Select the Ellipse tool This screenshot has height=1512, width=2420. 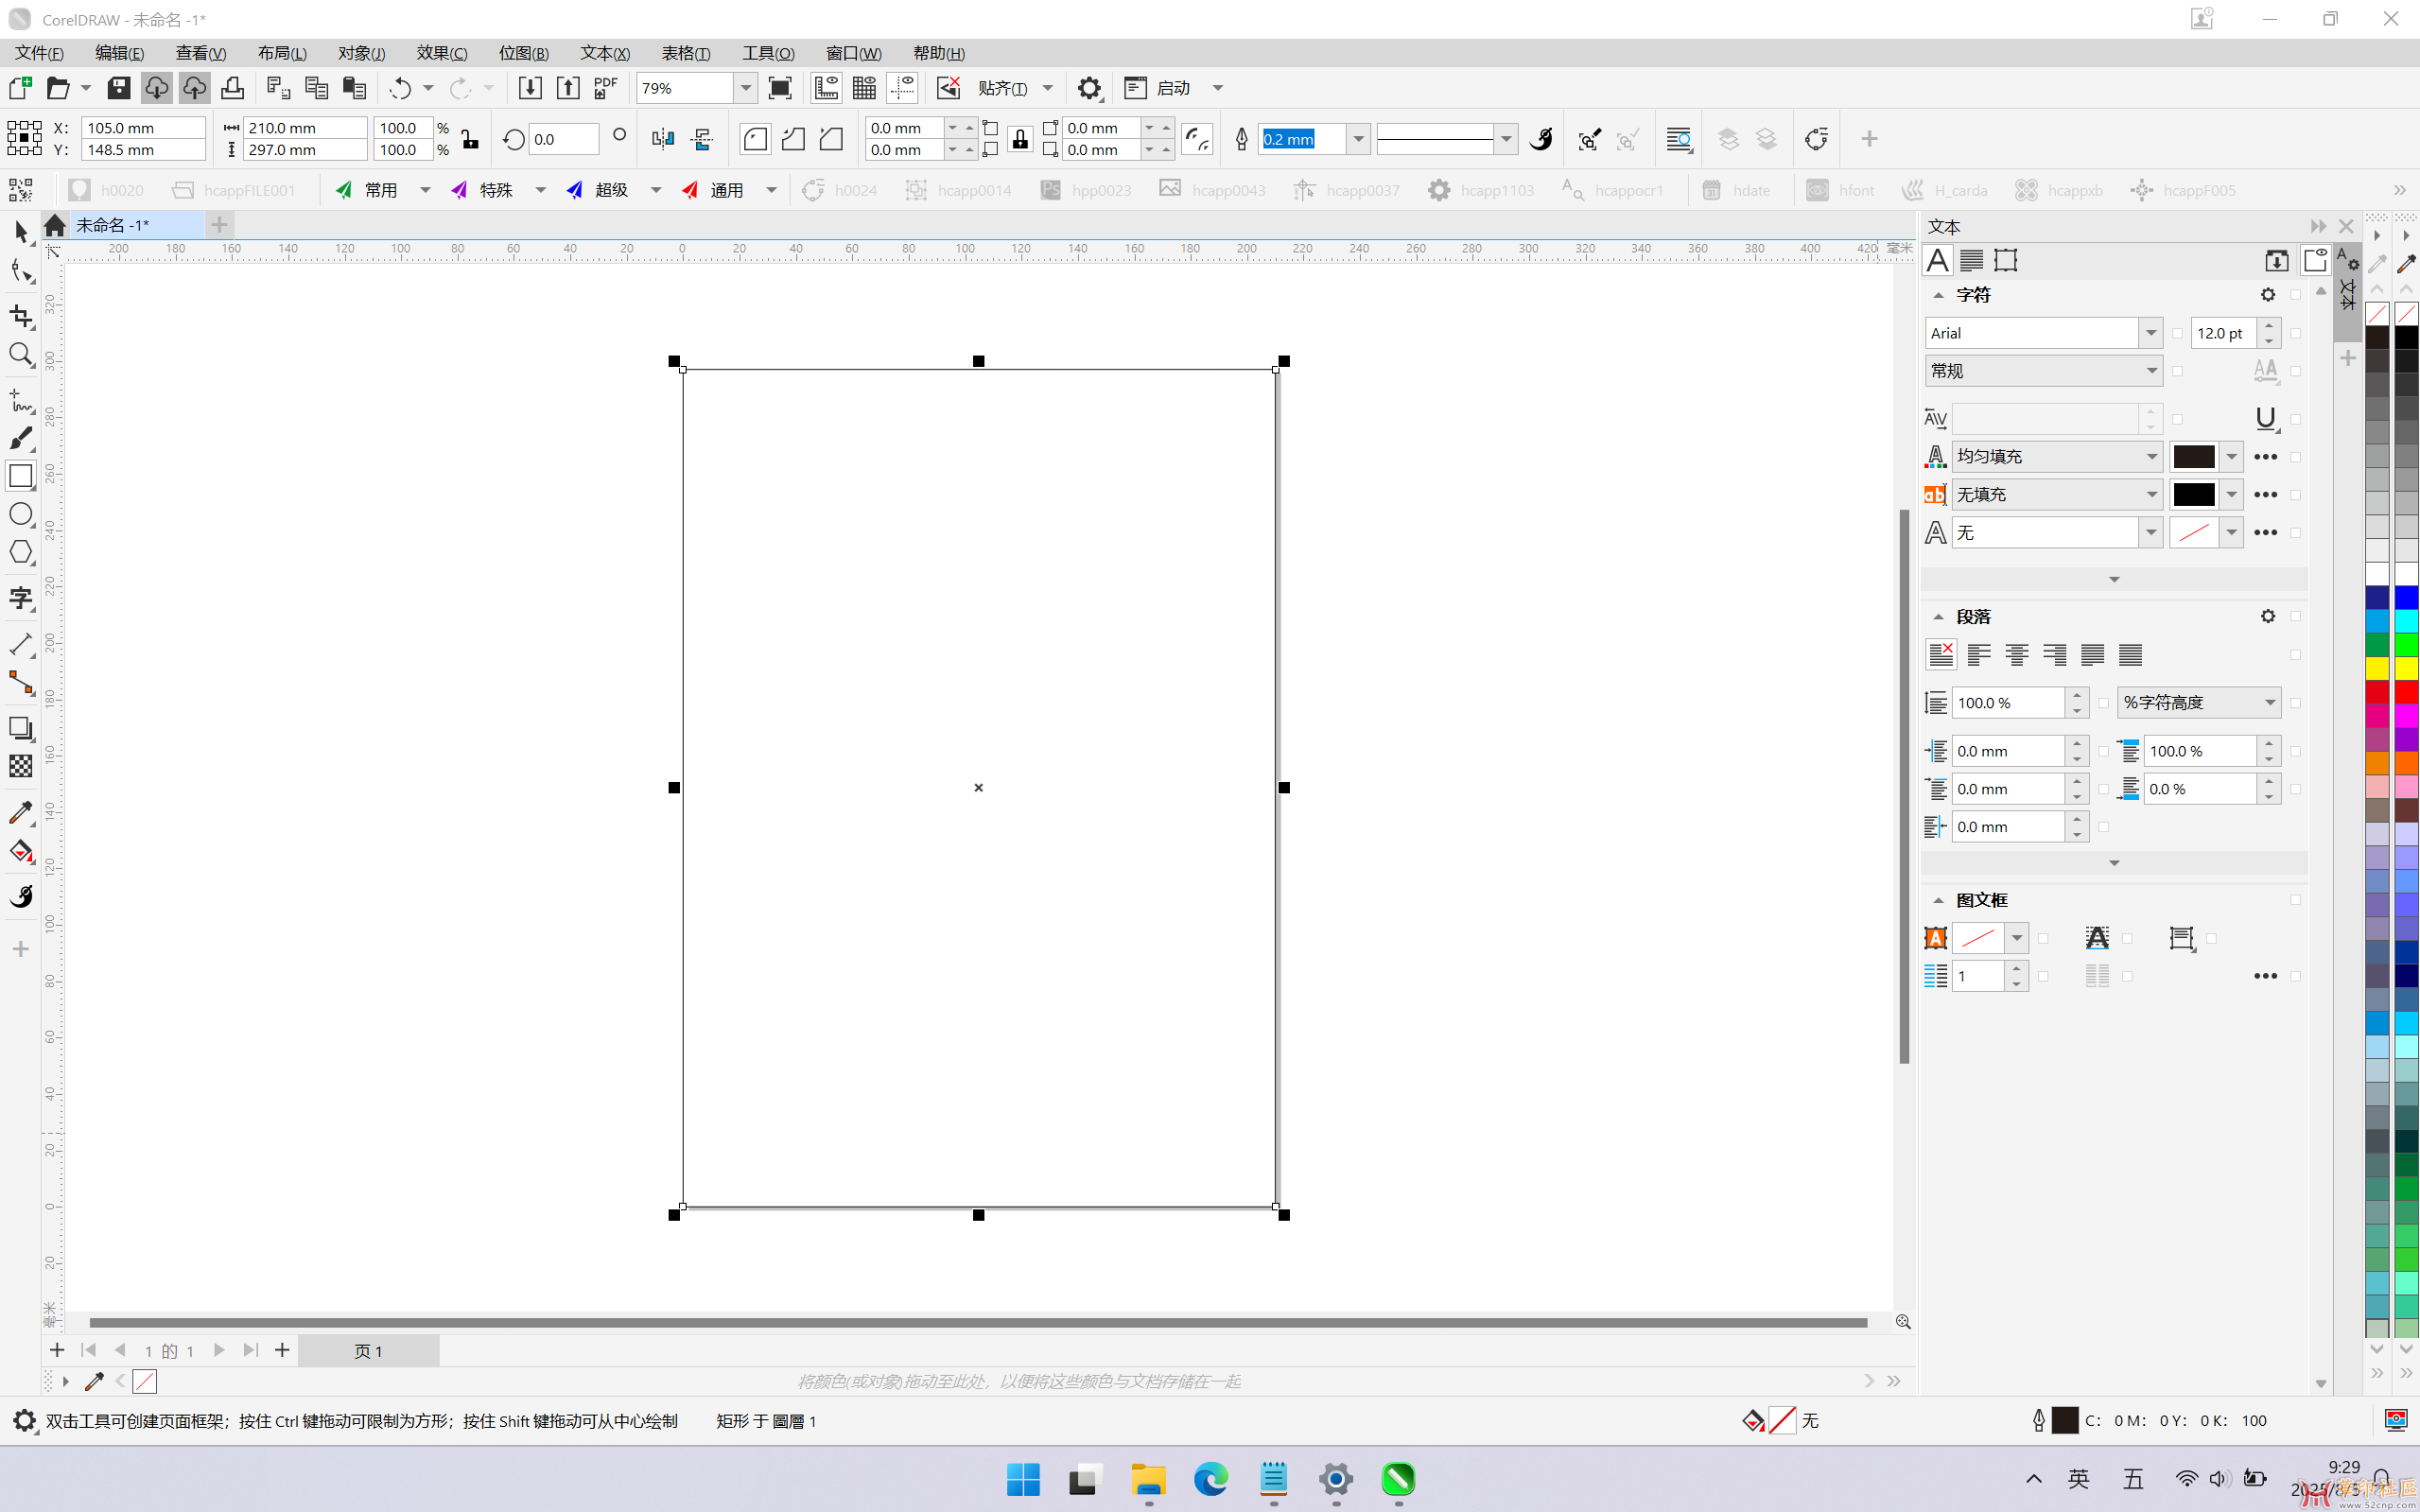[x=21, y=514]
